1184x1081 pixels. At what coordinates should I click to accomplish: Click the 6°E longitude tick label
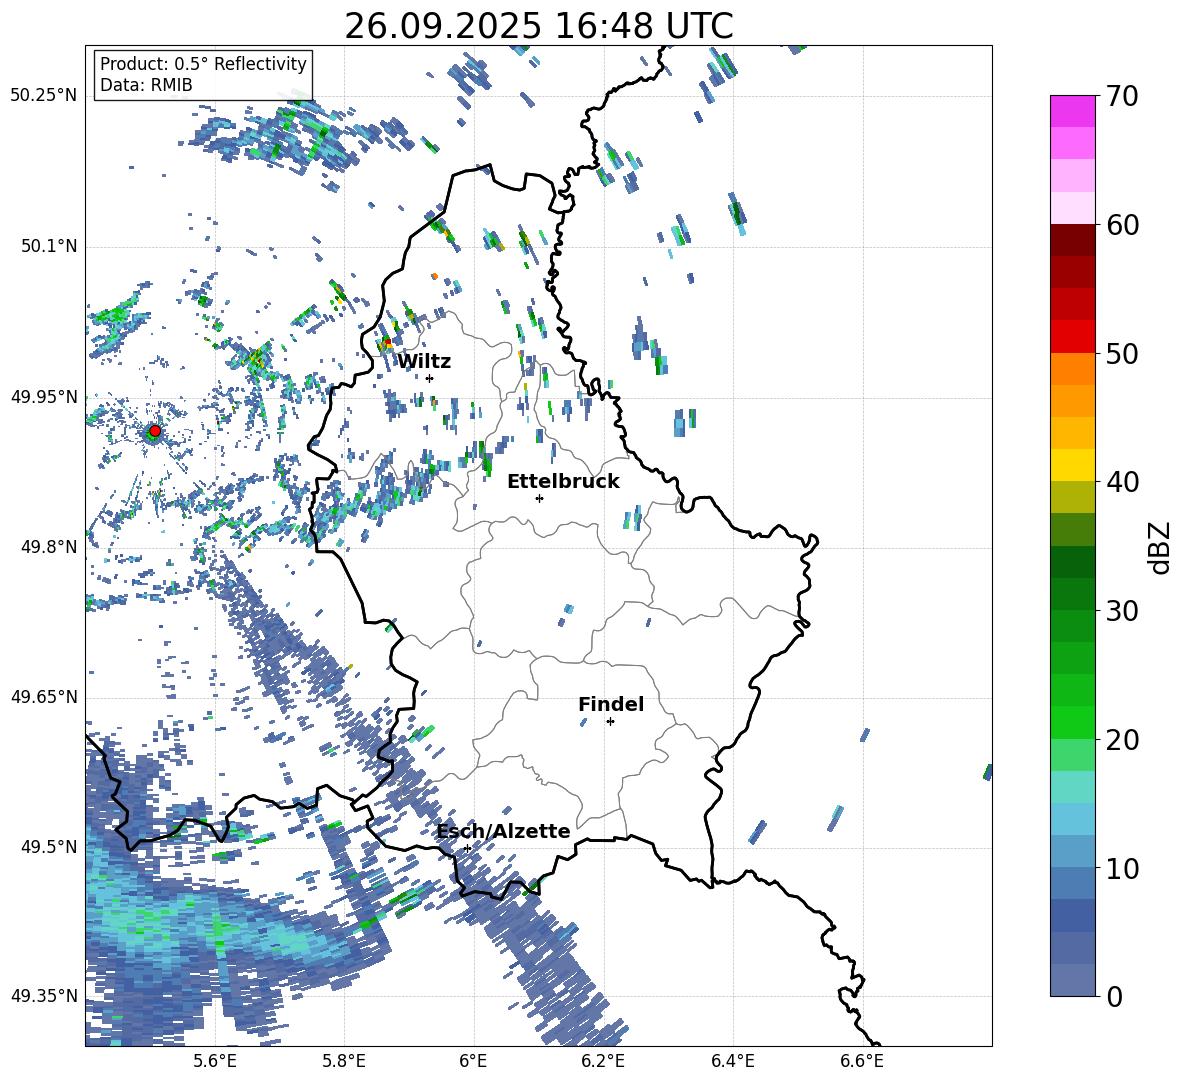[x=473, y=1061]
